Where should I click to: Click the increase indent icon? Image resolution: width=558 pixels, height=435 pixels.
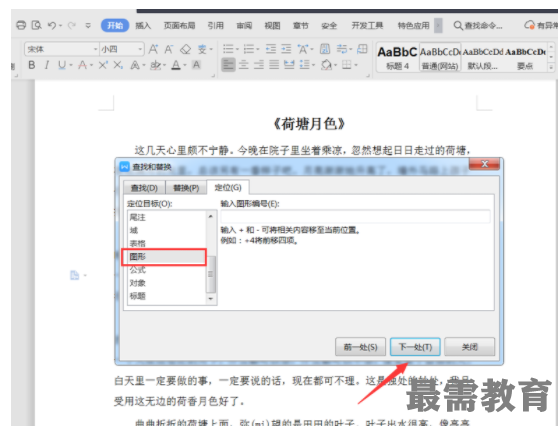(286, 49)
